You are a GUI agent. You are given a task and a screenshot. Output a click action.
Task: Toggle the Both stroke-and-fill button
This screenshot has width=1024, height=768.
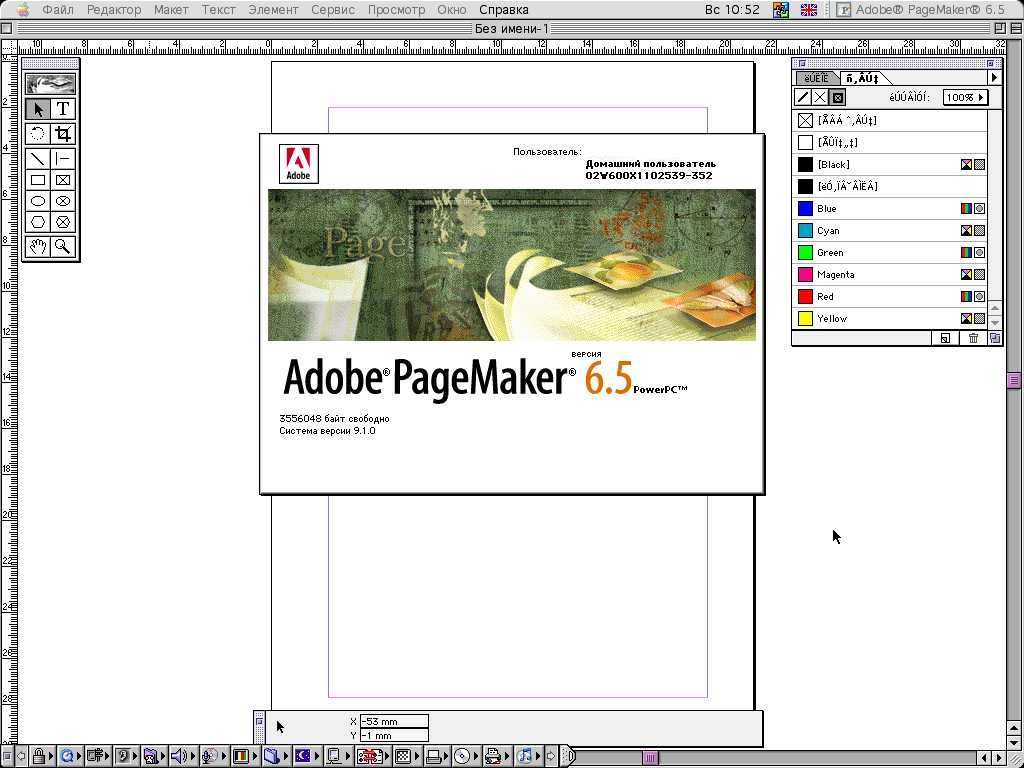(838, 97)
